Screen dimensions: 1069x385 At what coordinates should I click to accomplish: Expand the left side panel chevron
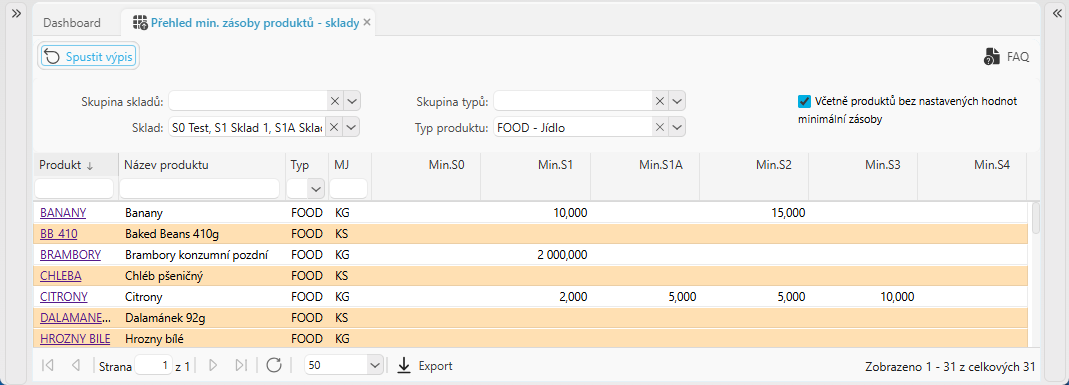tap(16, 13)
